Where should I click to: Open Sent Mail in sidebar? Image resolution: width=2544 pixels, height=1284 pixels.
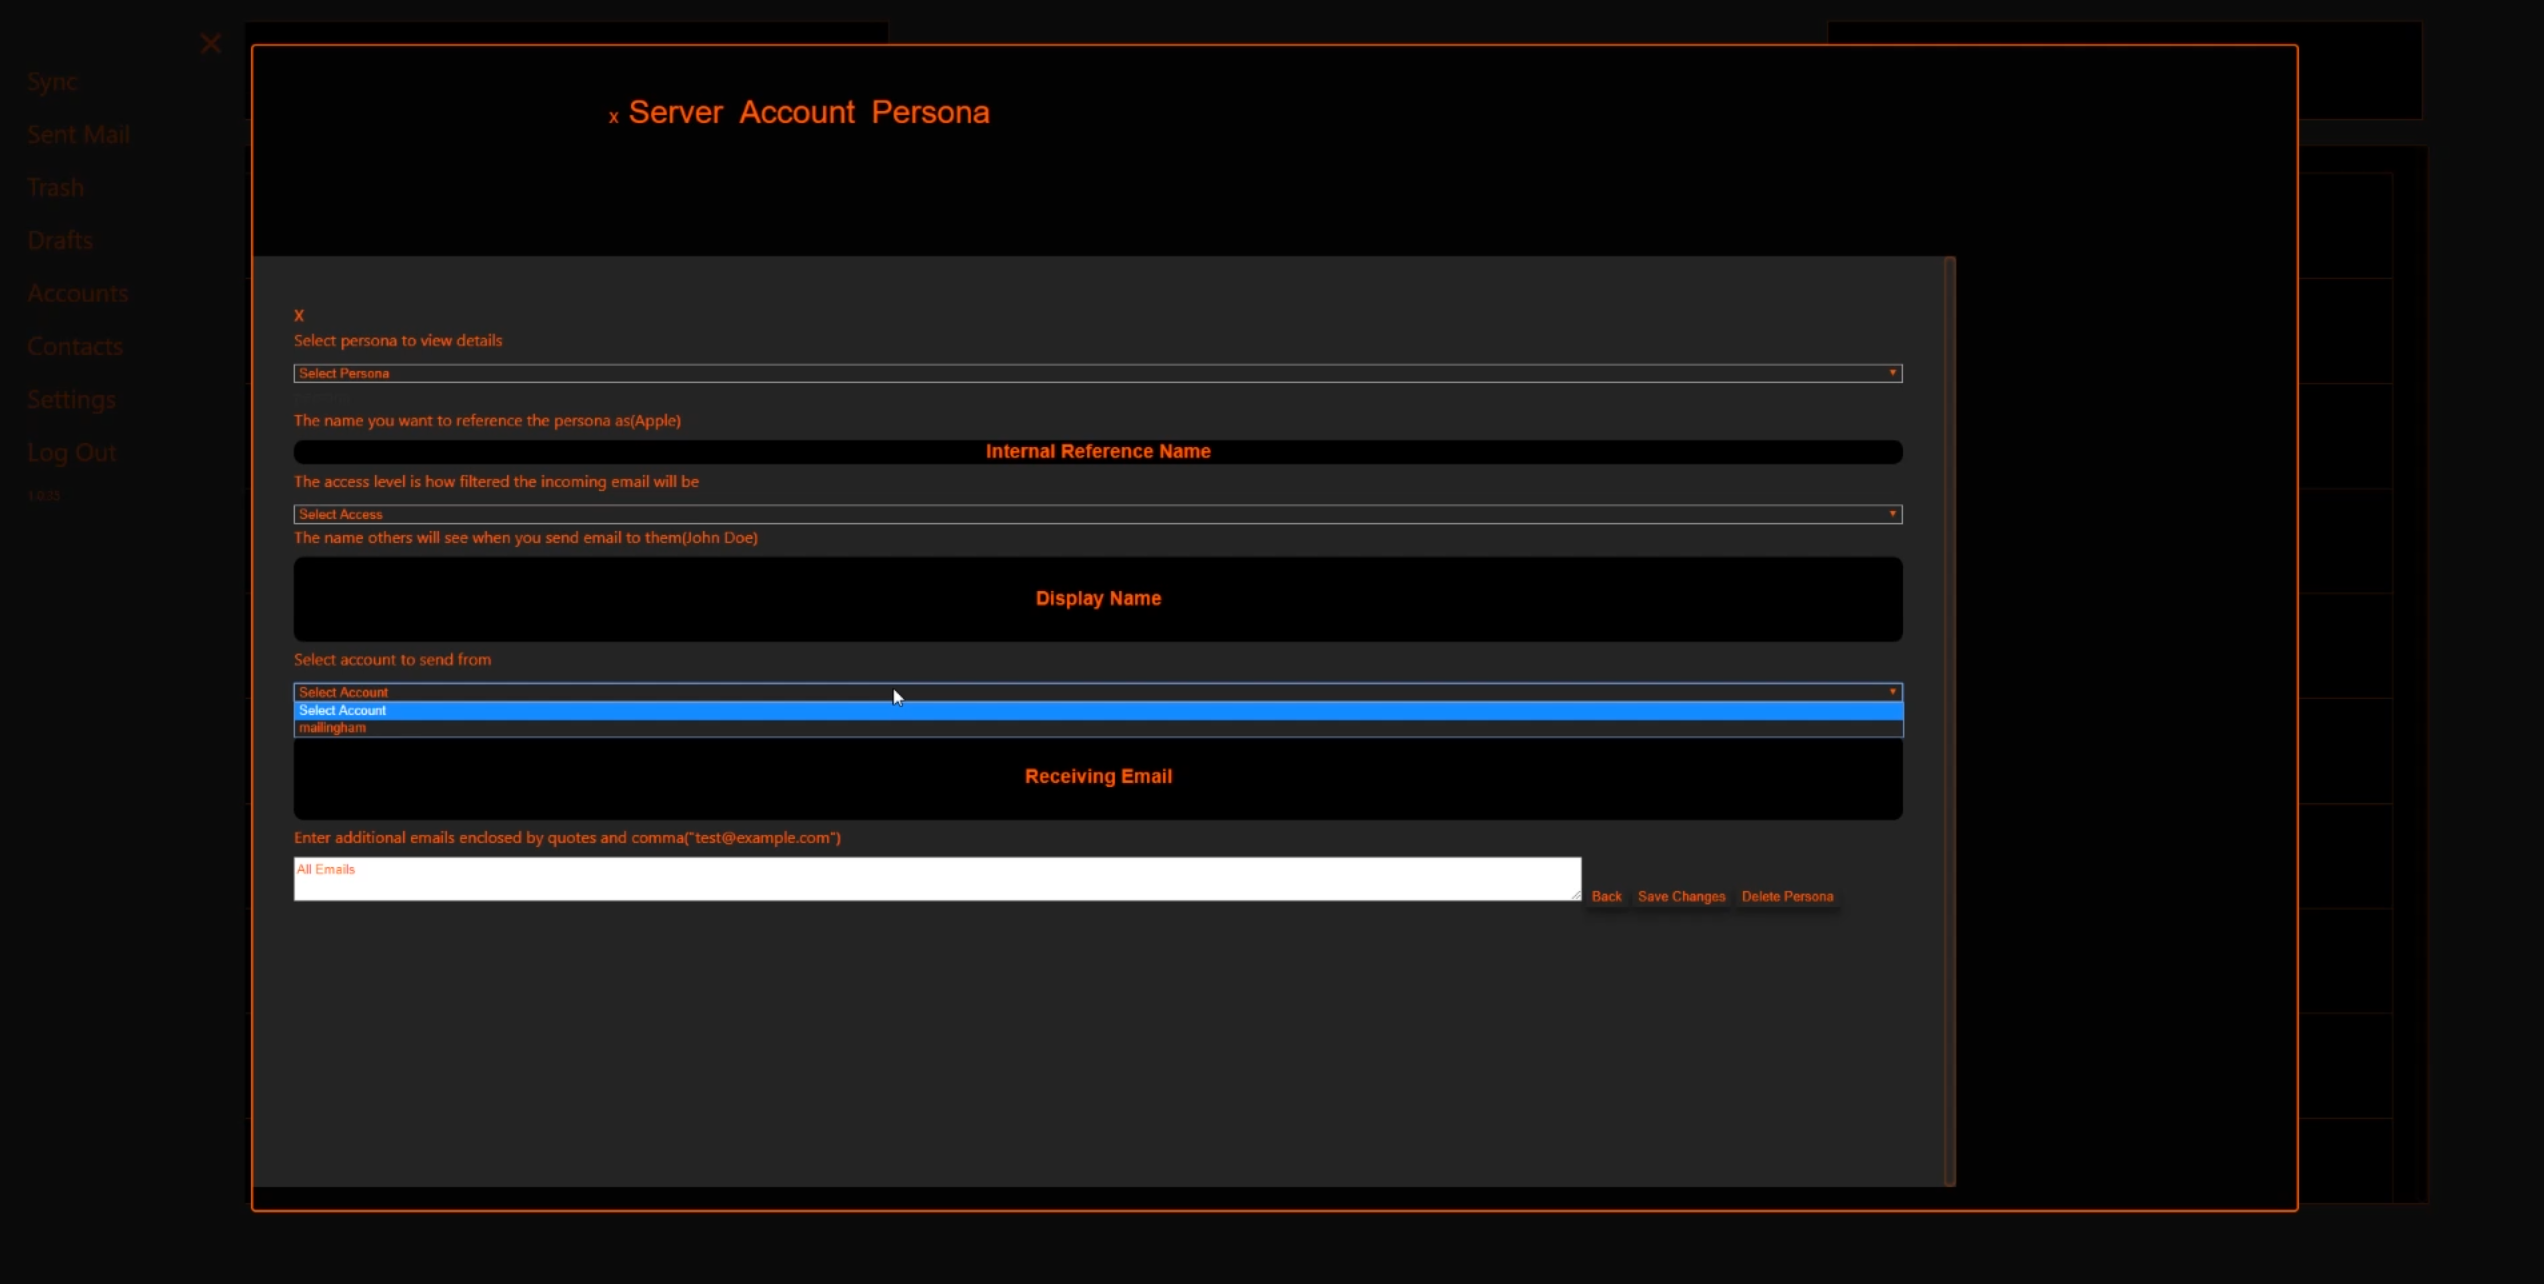(x=78, y=134)
